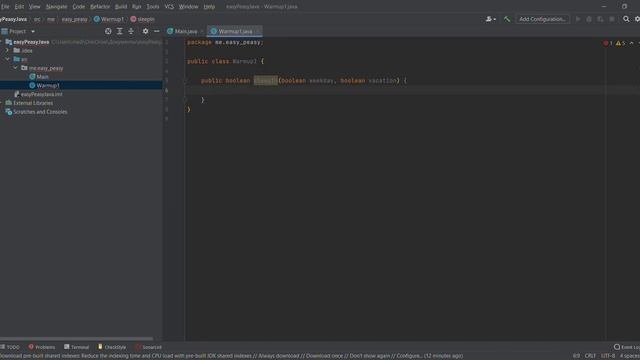Open Search Everywhere magnifier icon
Viewport: 640px width, 360px height.
click(x=626, y=19)
